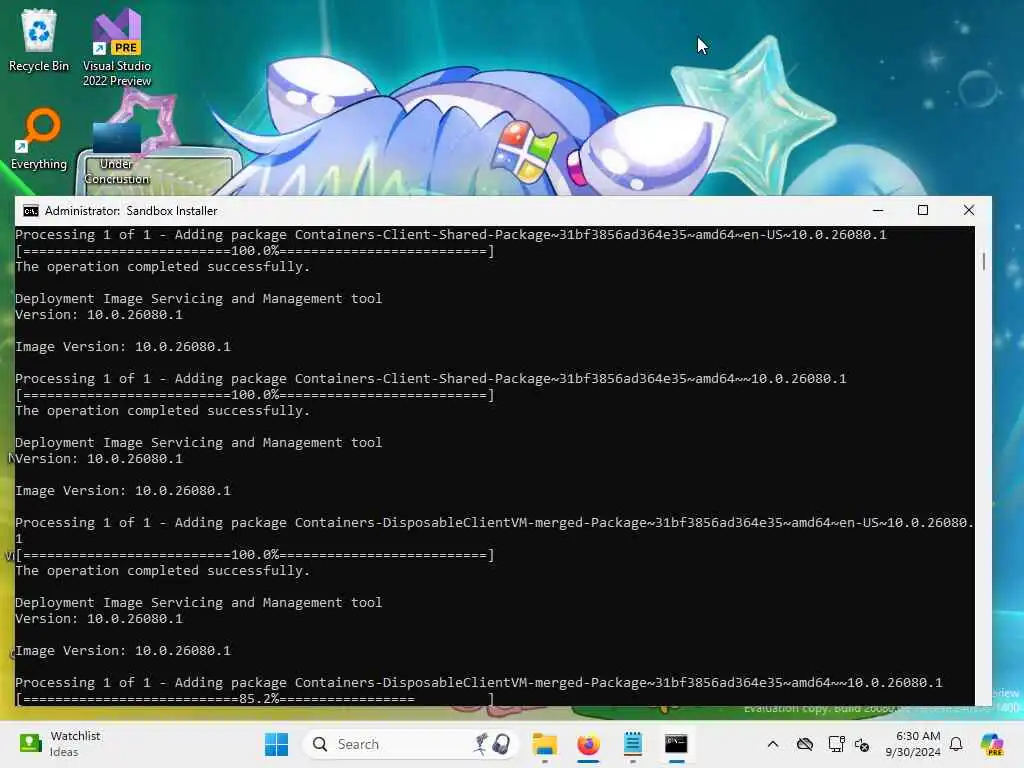Close the Sandbox Installer window
The image size is (1024, 768).
coord(968,210)
